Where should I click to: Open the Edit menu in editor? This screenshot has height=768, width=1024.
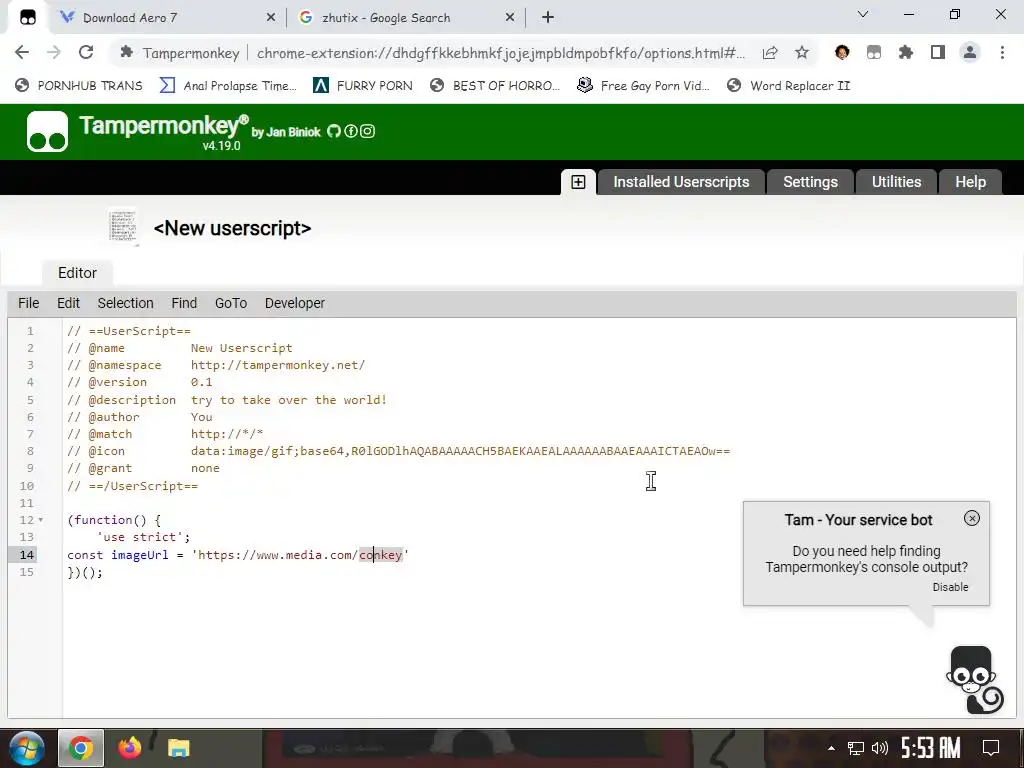click(x=69, y=303)
